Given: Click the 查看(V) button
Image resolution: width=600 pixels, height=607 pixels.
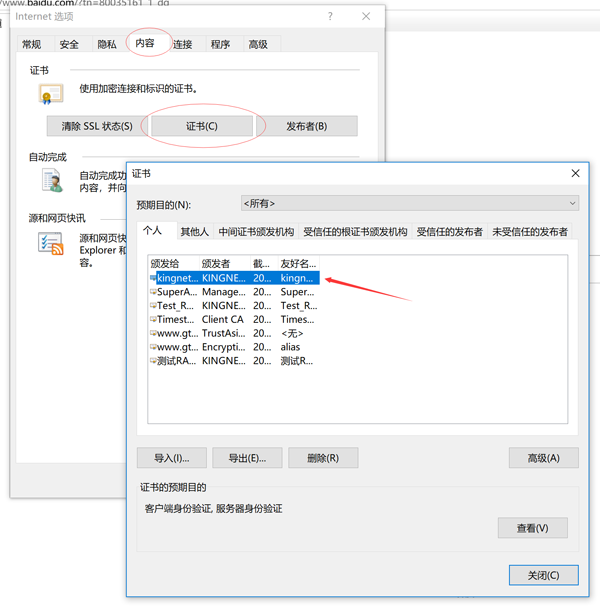Looking at the screenshot, I should (533, 528).
